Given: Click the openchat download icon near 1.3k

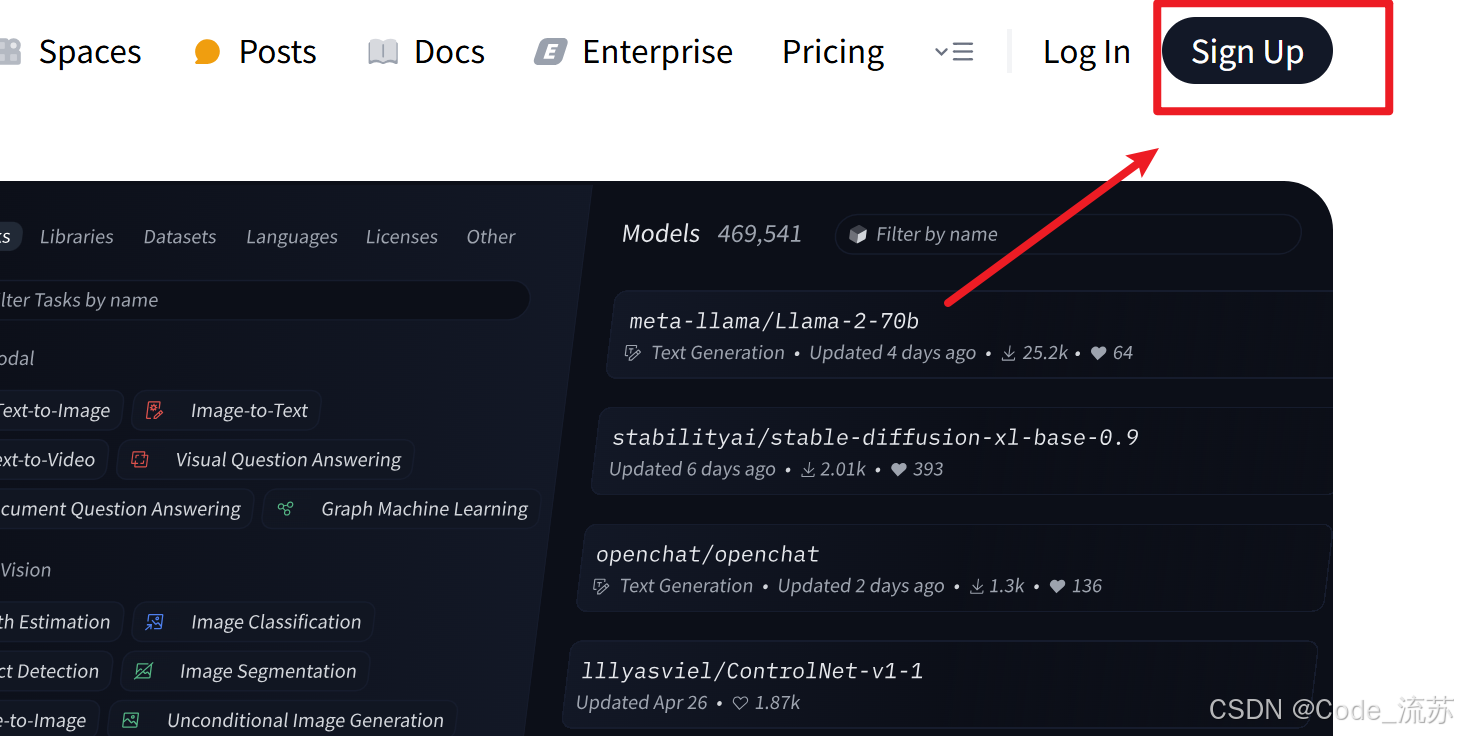Looking at the screenshot, I should (x=977, y=586).
